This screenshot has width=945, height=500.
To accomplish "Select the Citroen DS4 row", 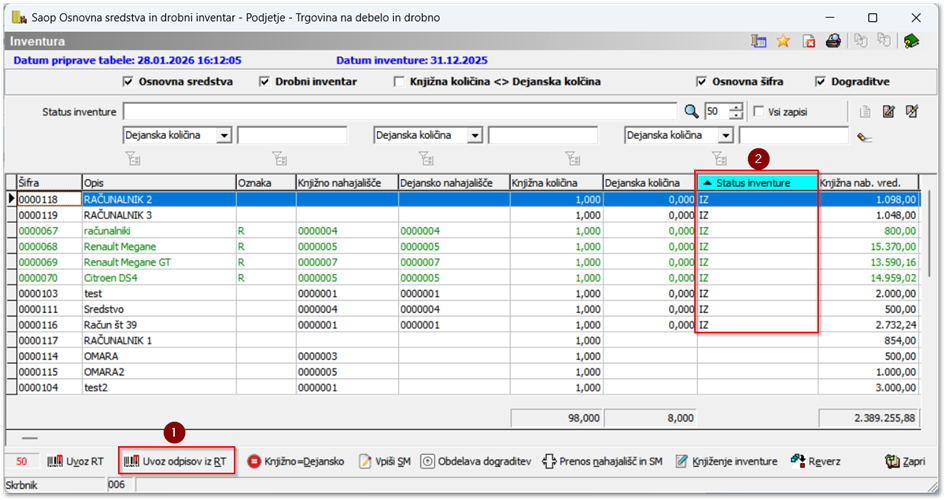I will tap(468, 278).
